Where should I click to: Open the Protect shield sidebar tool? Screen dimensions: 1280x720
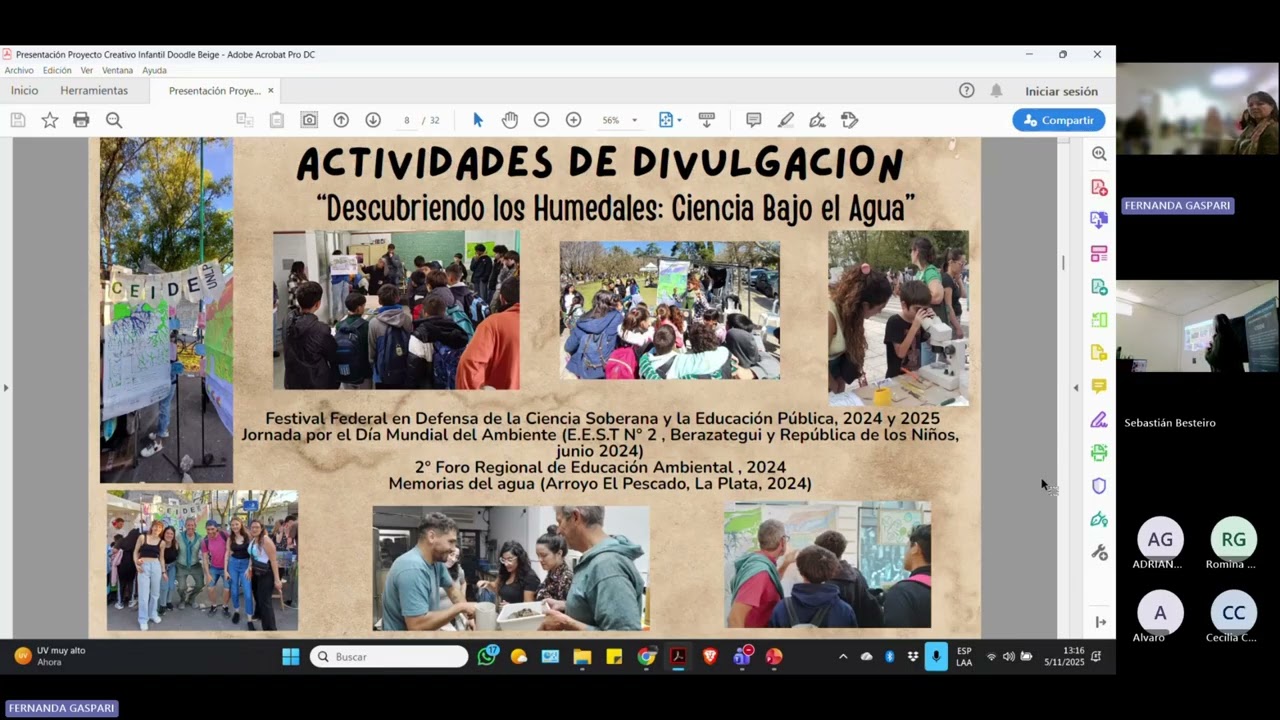coord(1099,486)
